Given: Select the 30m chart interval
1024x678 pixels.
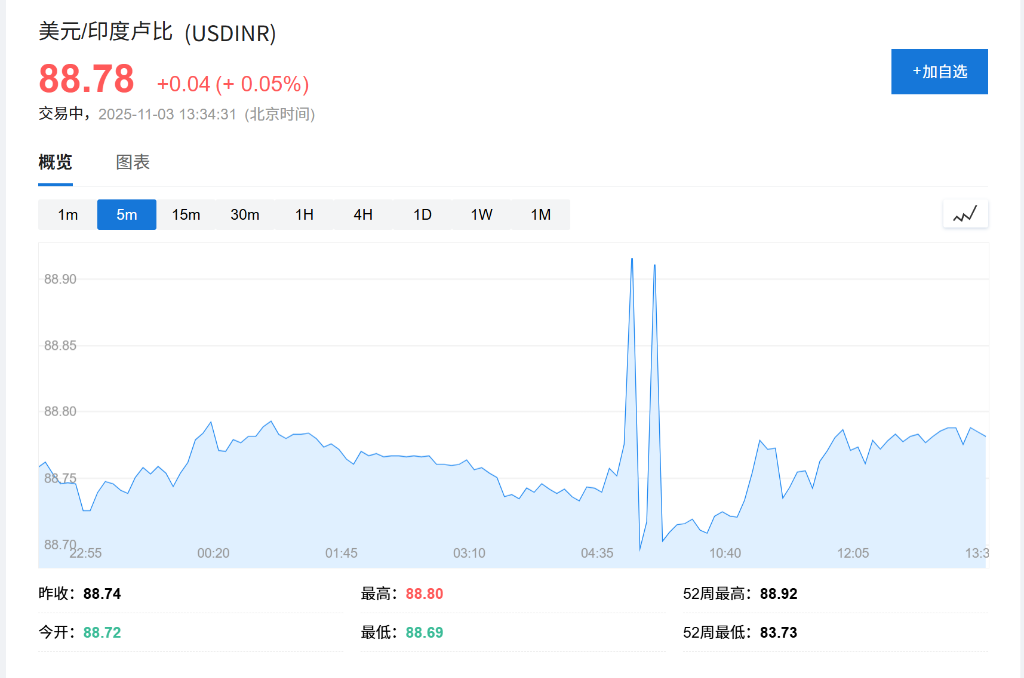Looking at the screenshot, I should 245,214.
